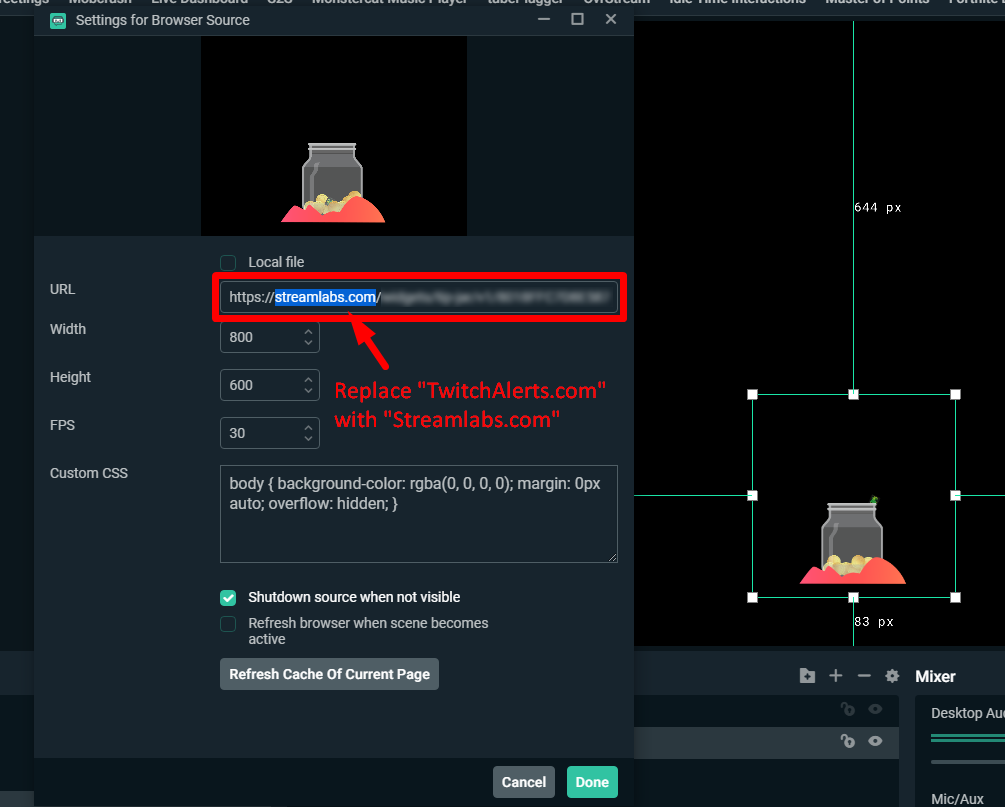Click the Streamlabs icon in the dialog title bar
The height and width of the screenshot is (807, 1005).
point(58,21)
